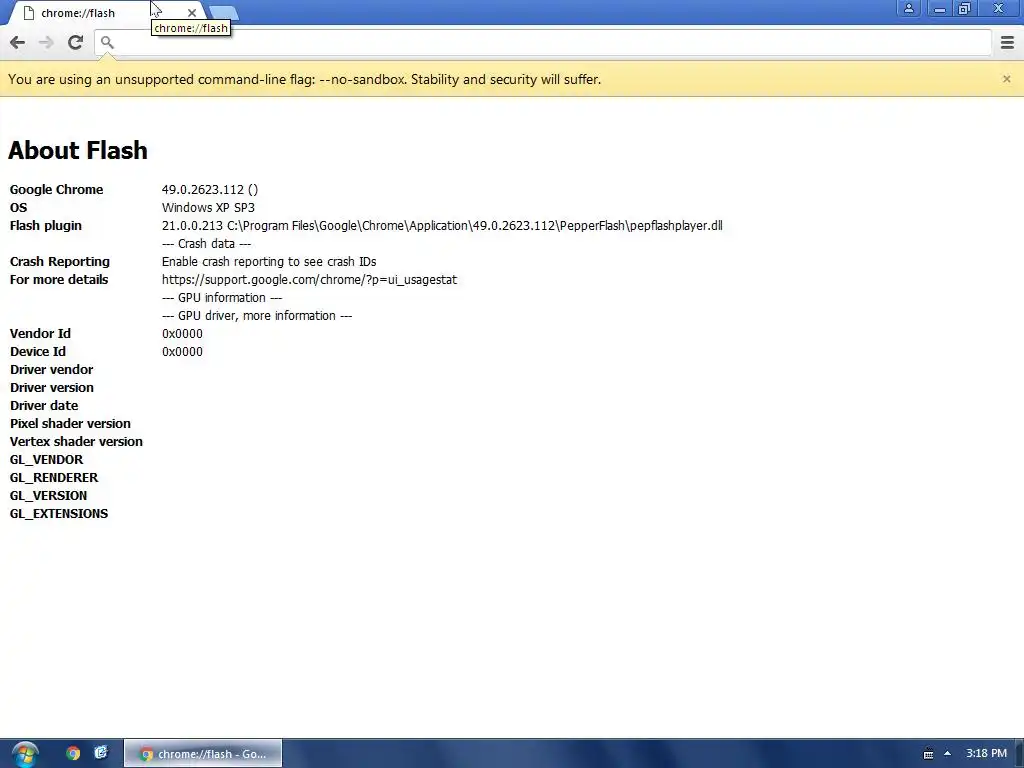Viewport: 1024px width, 768px height.
Task: Go back using the back arrow
Action: point(18,42)
